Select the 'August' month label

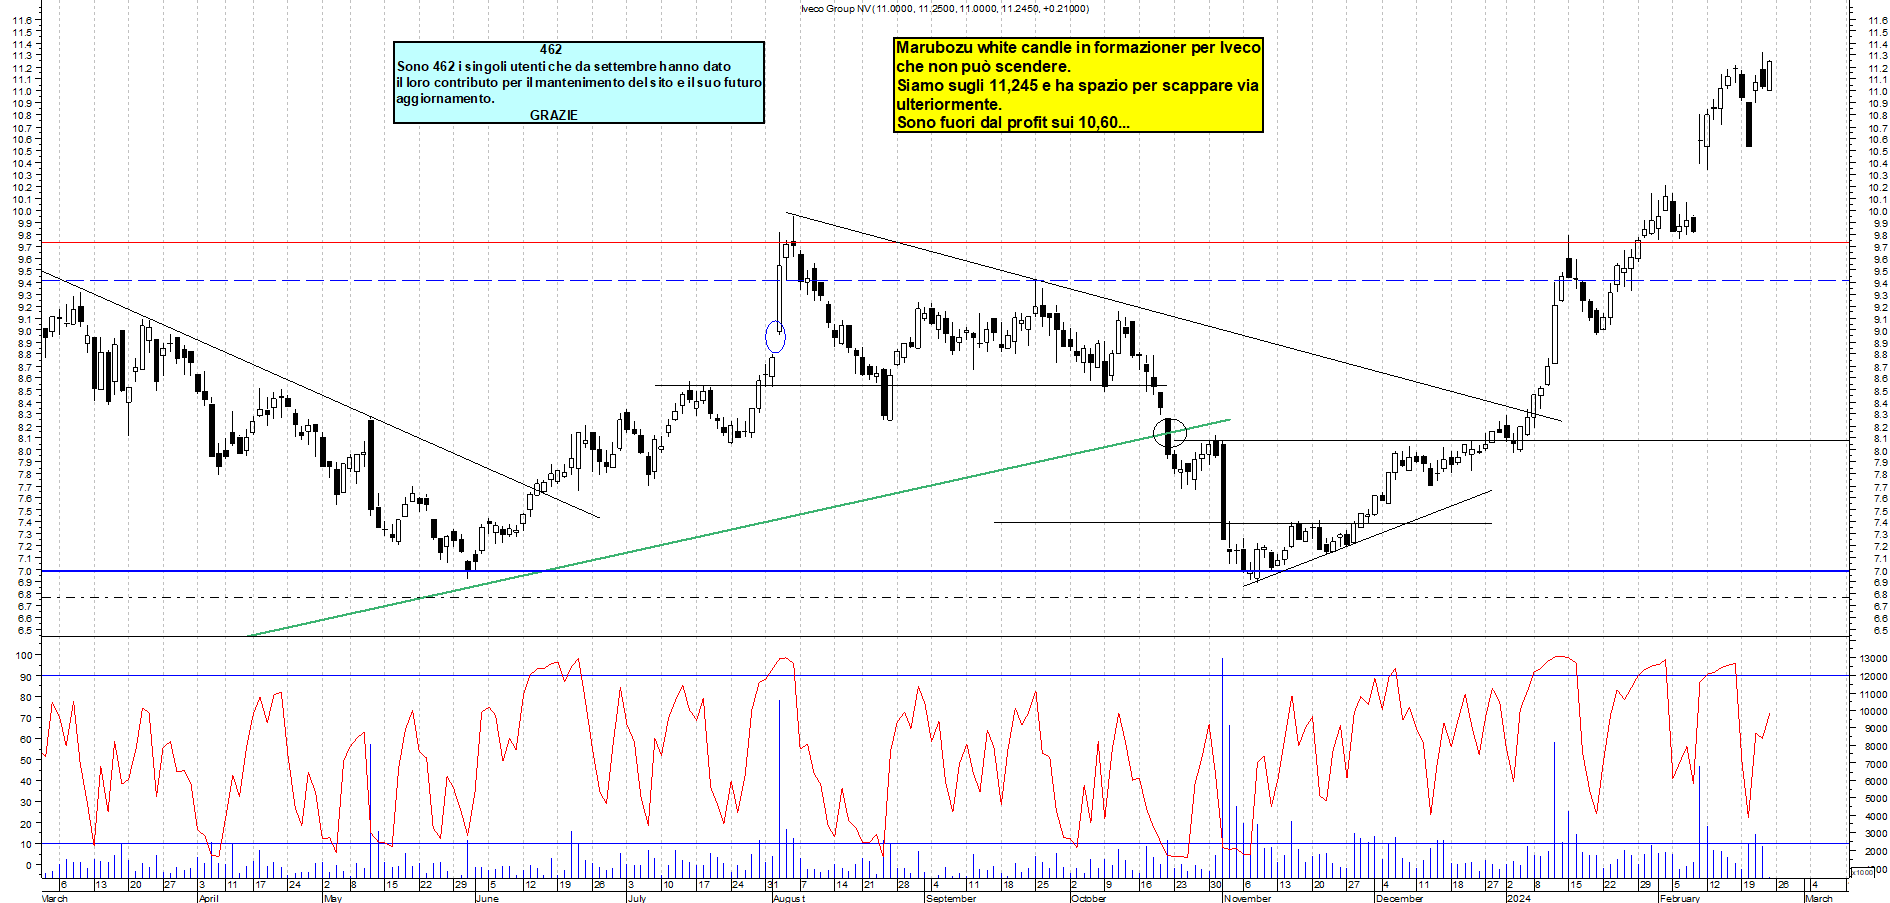tap(789, 898)
